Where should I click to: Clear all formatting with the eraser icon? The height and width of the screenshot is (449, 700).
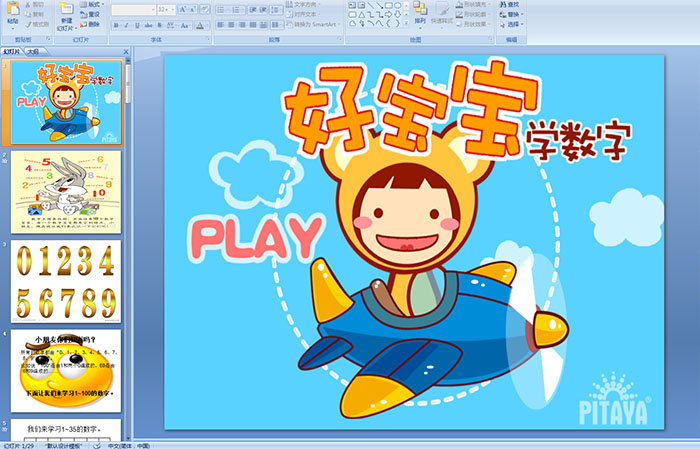[205, 9]
